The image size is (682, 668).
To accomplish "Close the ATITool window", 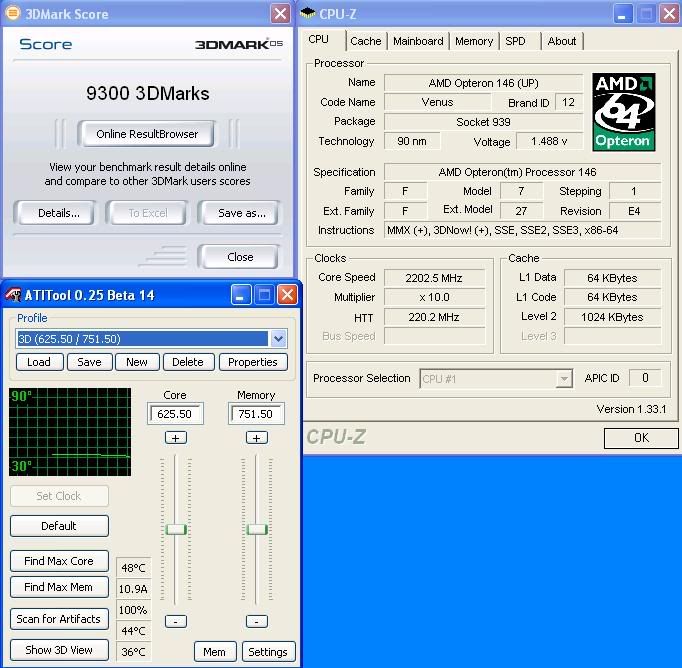I will tap(288, 295).
